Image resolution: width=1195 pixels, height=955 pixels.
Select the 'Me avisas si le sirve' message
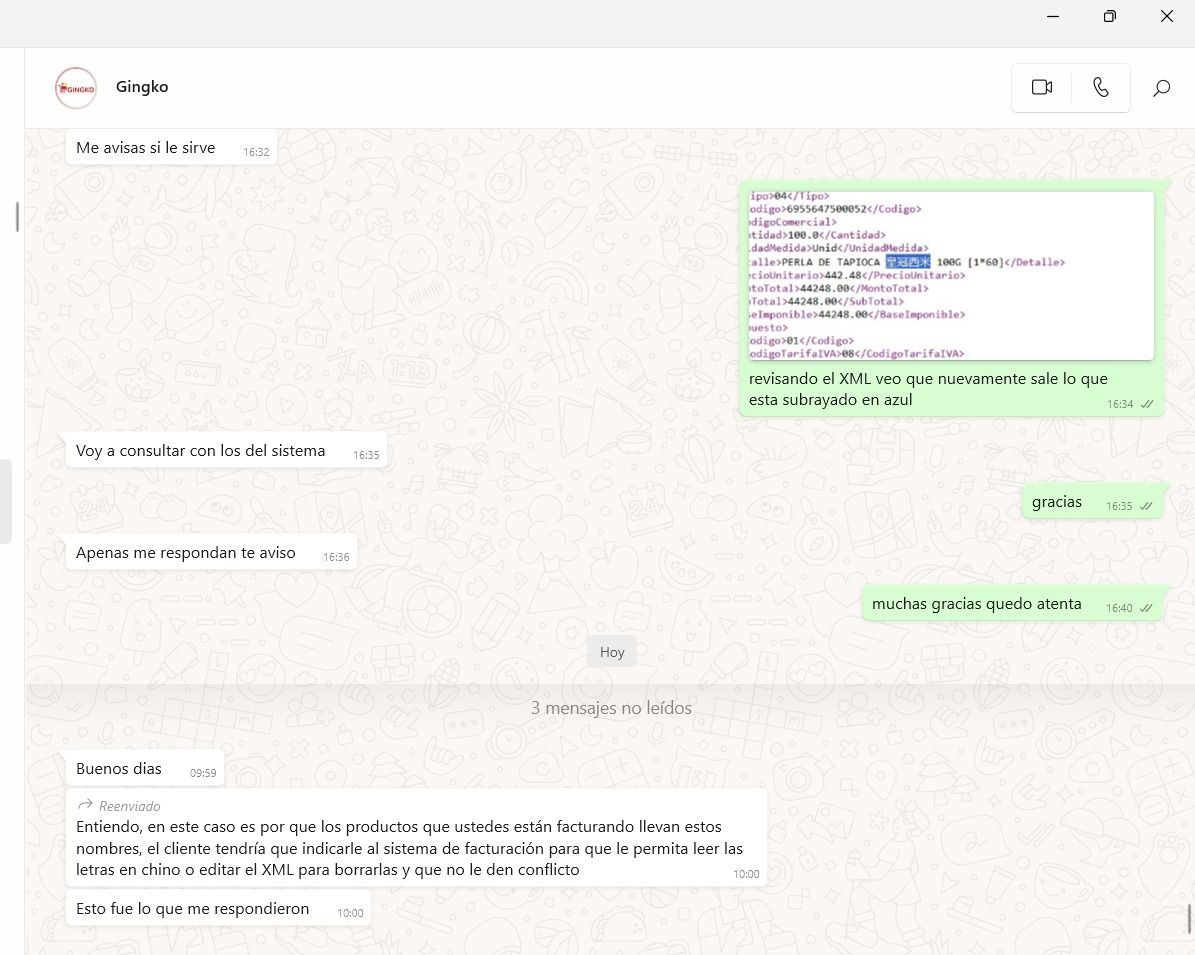pos(146,148)
